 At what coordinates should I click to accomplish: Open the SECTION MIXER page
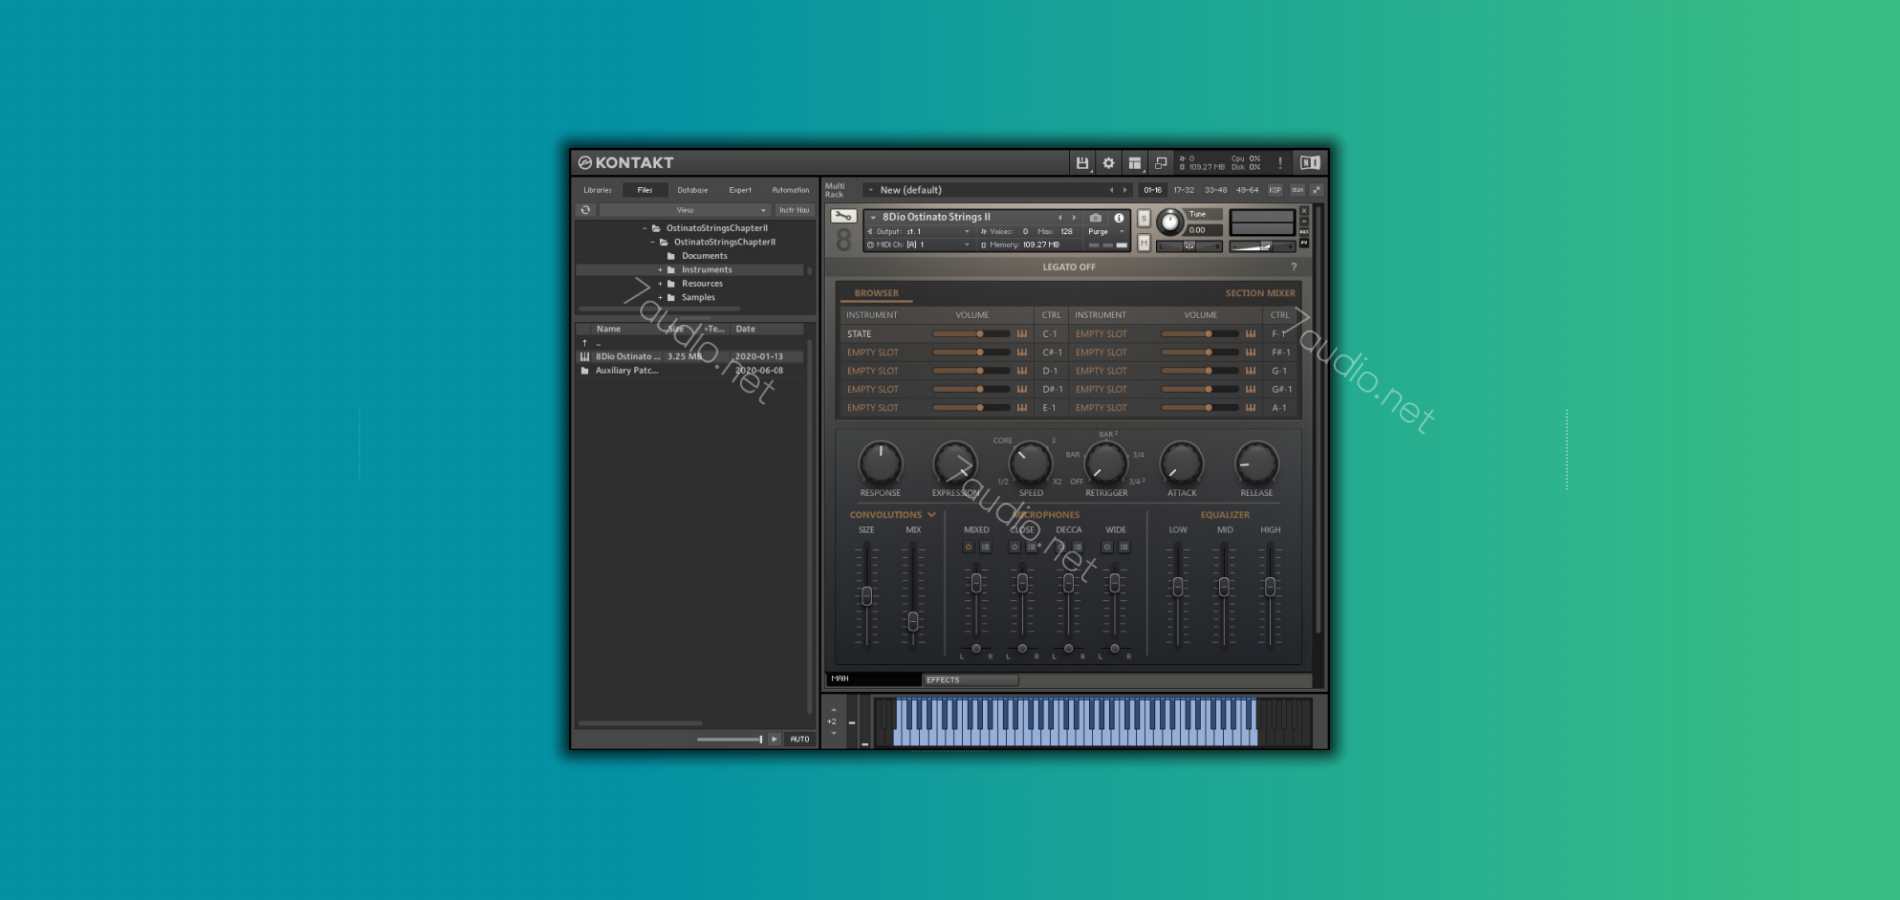tap(1260, 293)
